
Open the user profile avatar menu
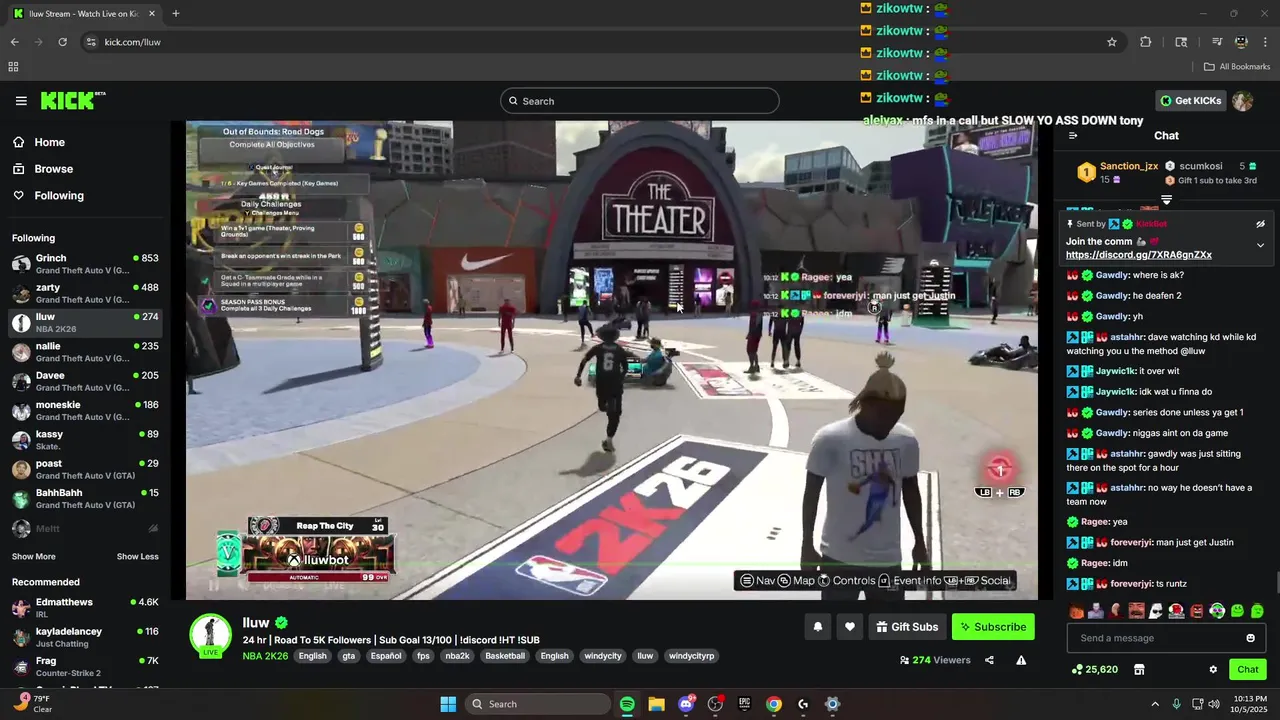coord(1243,101)
